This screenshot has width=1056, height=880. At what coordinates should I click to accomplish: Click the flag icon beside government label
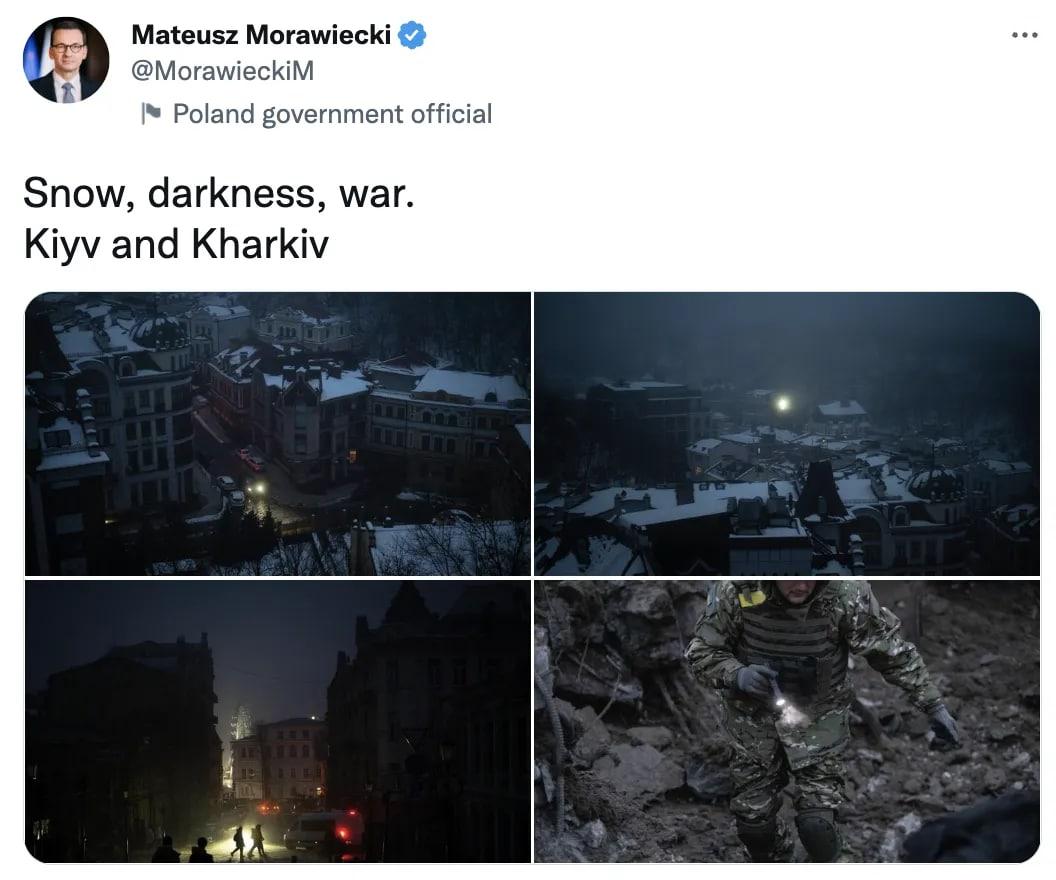(x=151, y=113)
